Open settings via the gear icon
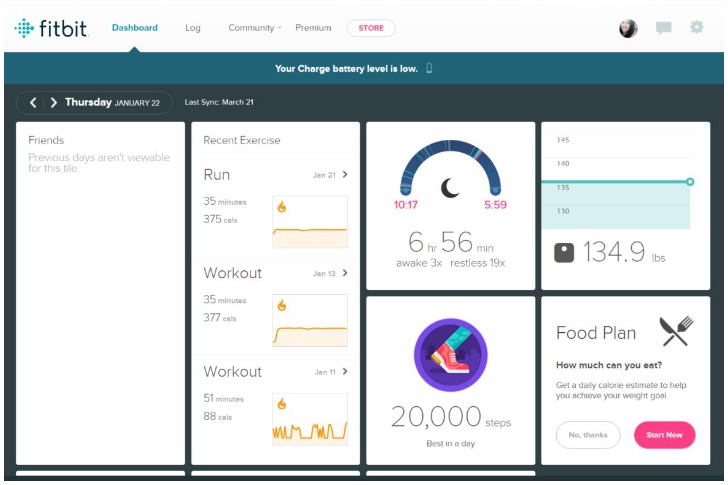 (x=696, y=27)
